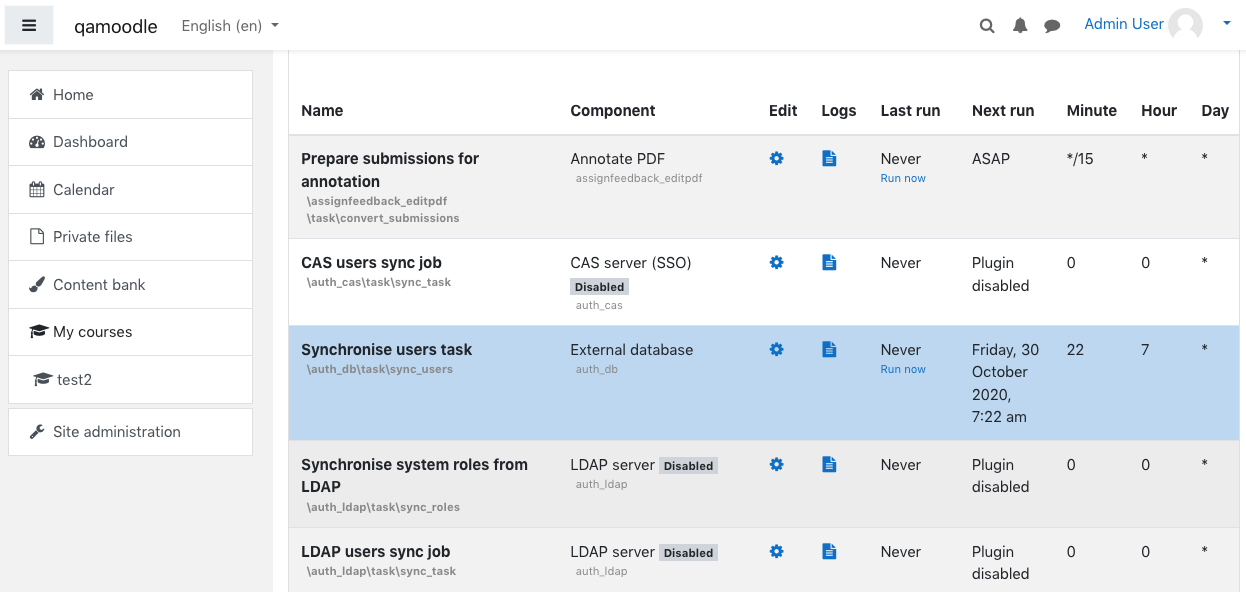Open the search magnifier icon

point(987,26)
